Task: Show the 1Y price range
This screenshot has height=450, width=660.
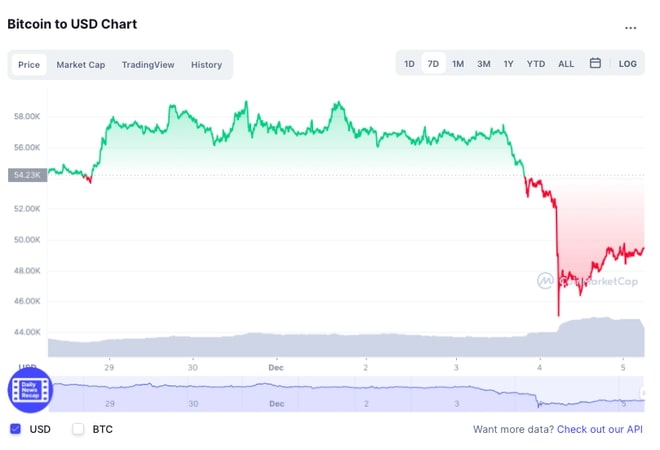Action: click(508, 64)
